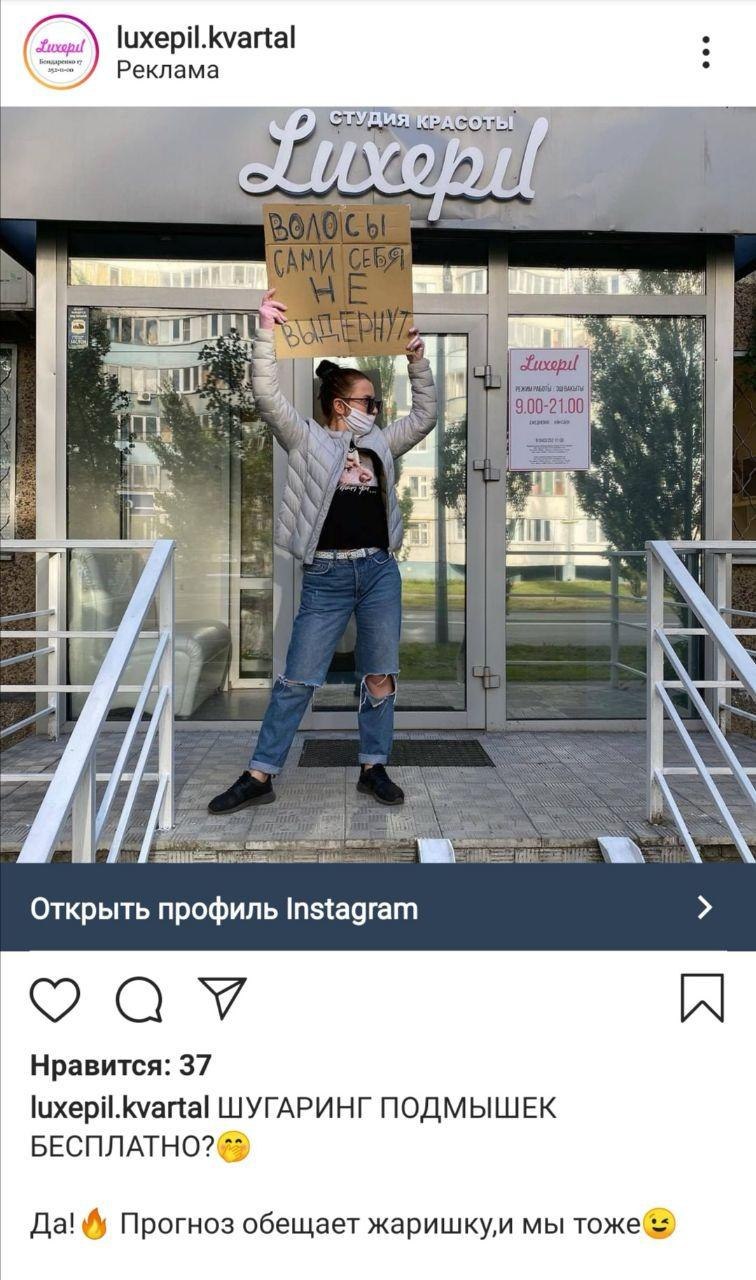Save post using bookmark icon
Viewport: 756px width, 1280px height.
click(702, 998)
